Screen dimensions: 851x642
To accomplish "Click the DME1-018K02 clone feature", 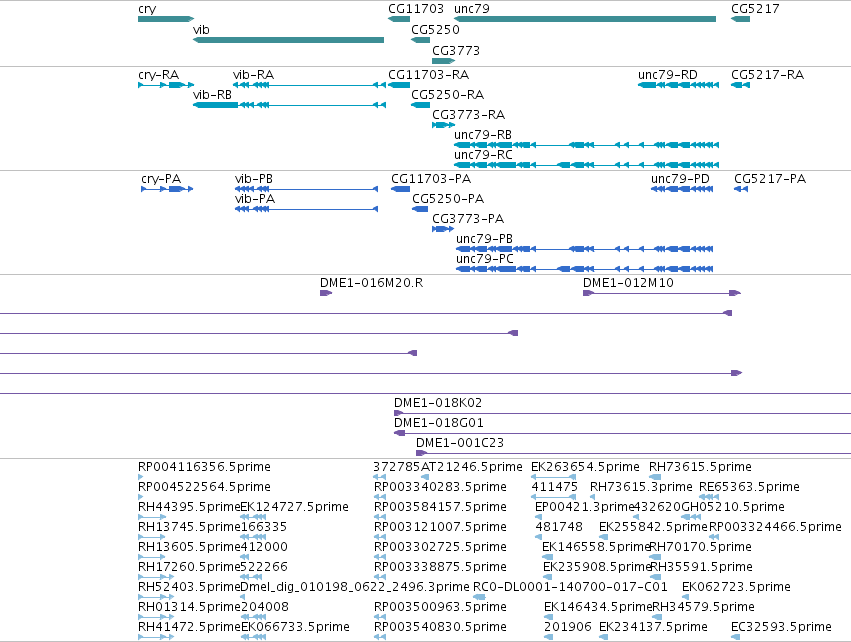I will (x=623, y=414).
